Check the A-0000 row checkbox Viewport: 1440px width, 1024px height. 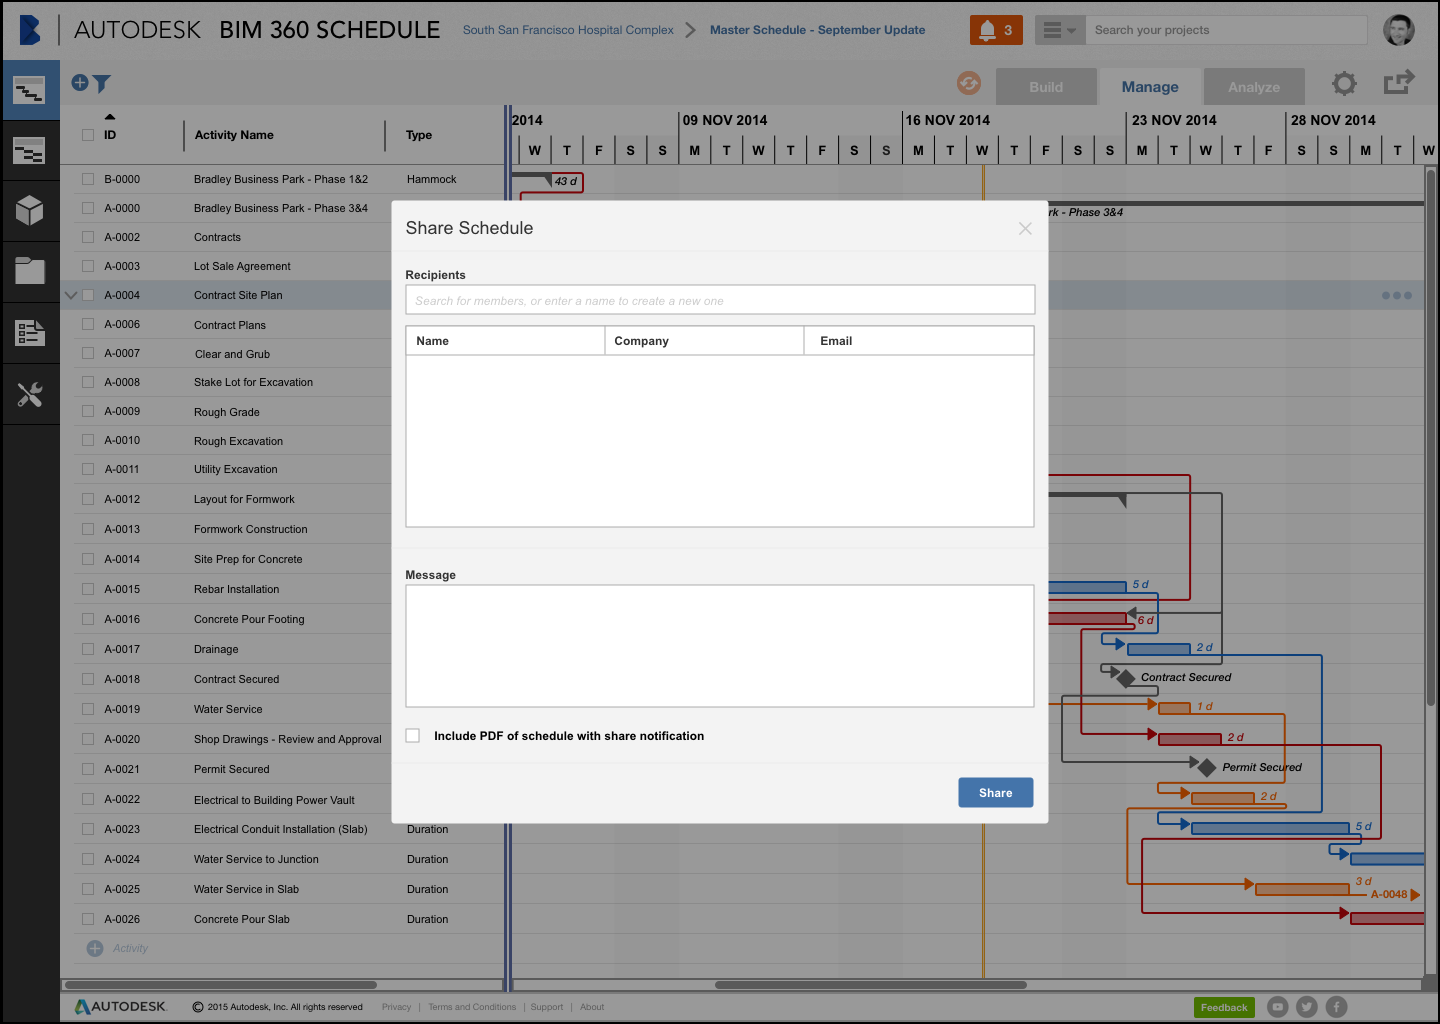[88, 208]
